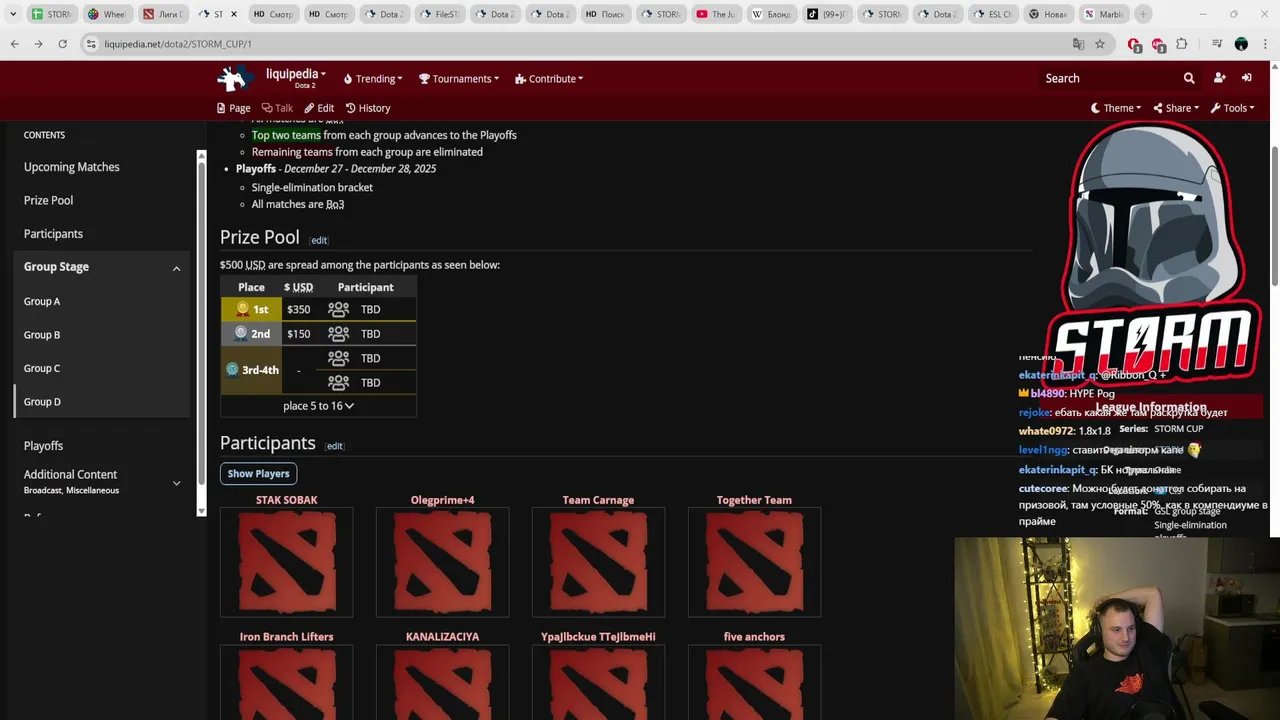1280x720 pixels.
Task: Click the 1st place gold medal icon
Action: pos(242,309)
